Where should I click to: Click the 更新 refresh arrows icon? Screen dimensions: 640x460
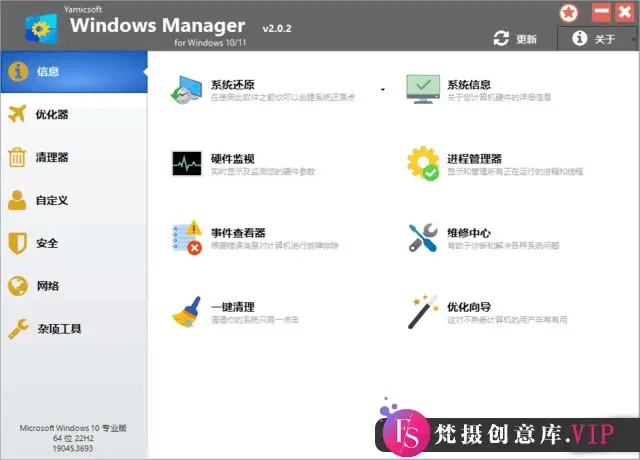click(x=501, y=38)
